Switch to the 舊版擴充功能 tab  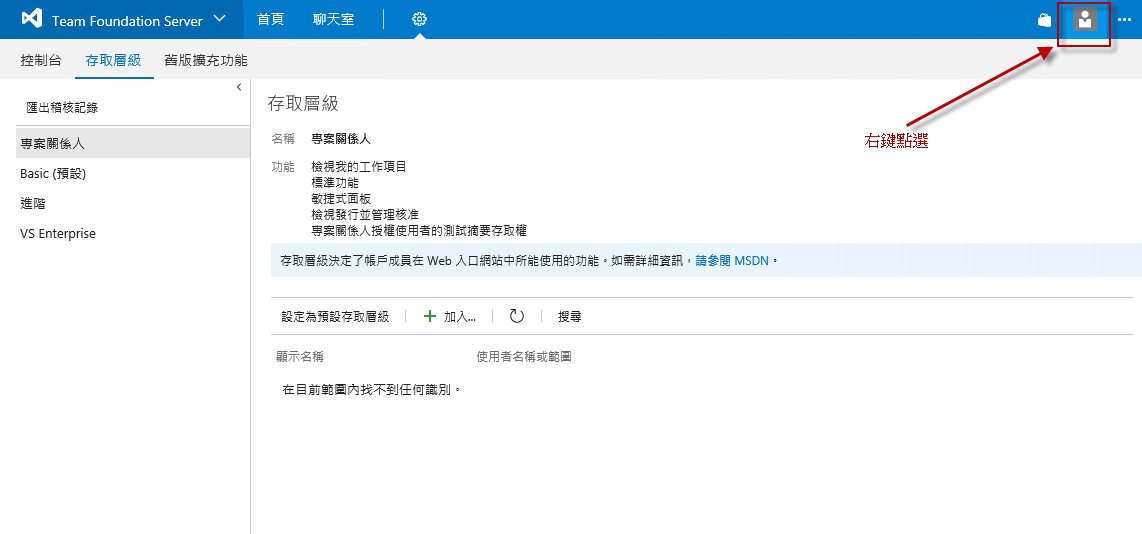[x=206, y=60]
